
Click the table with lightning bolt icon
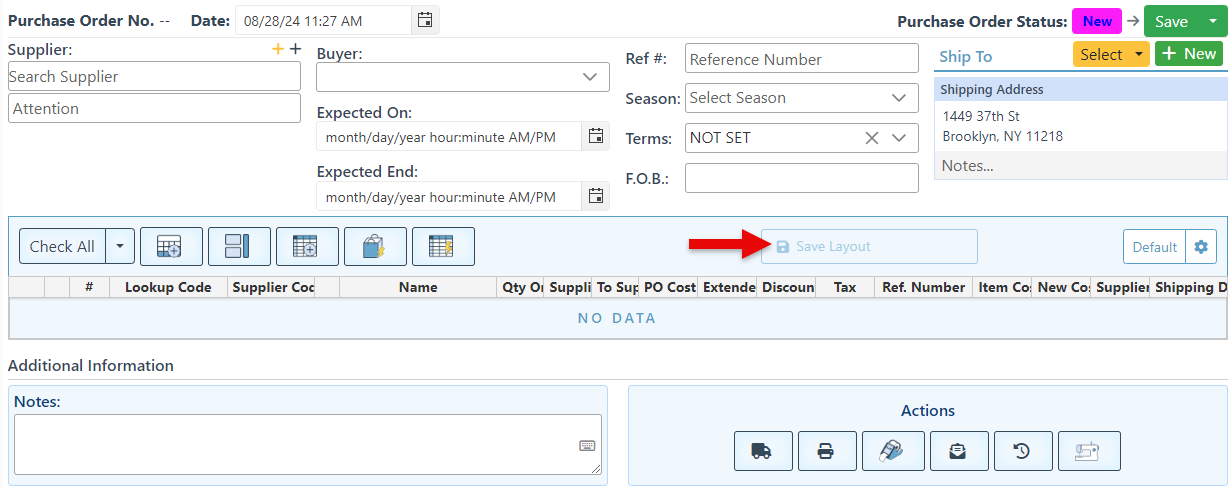[x=442, y=246]
